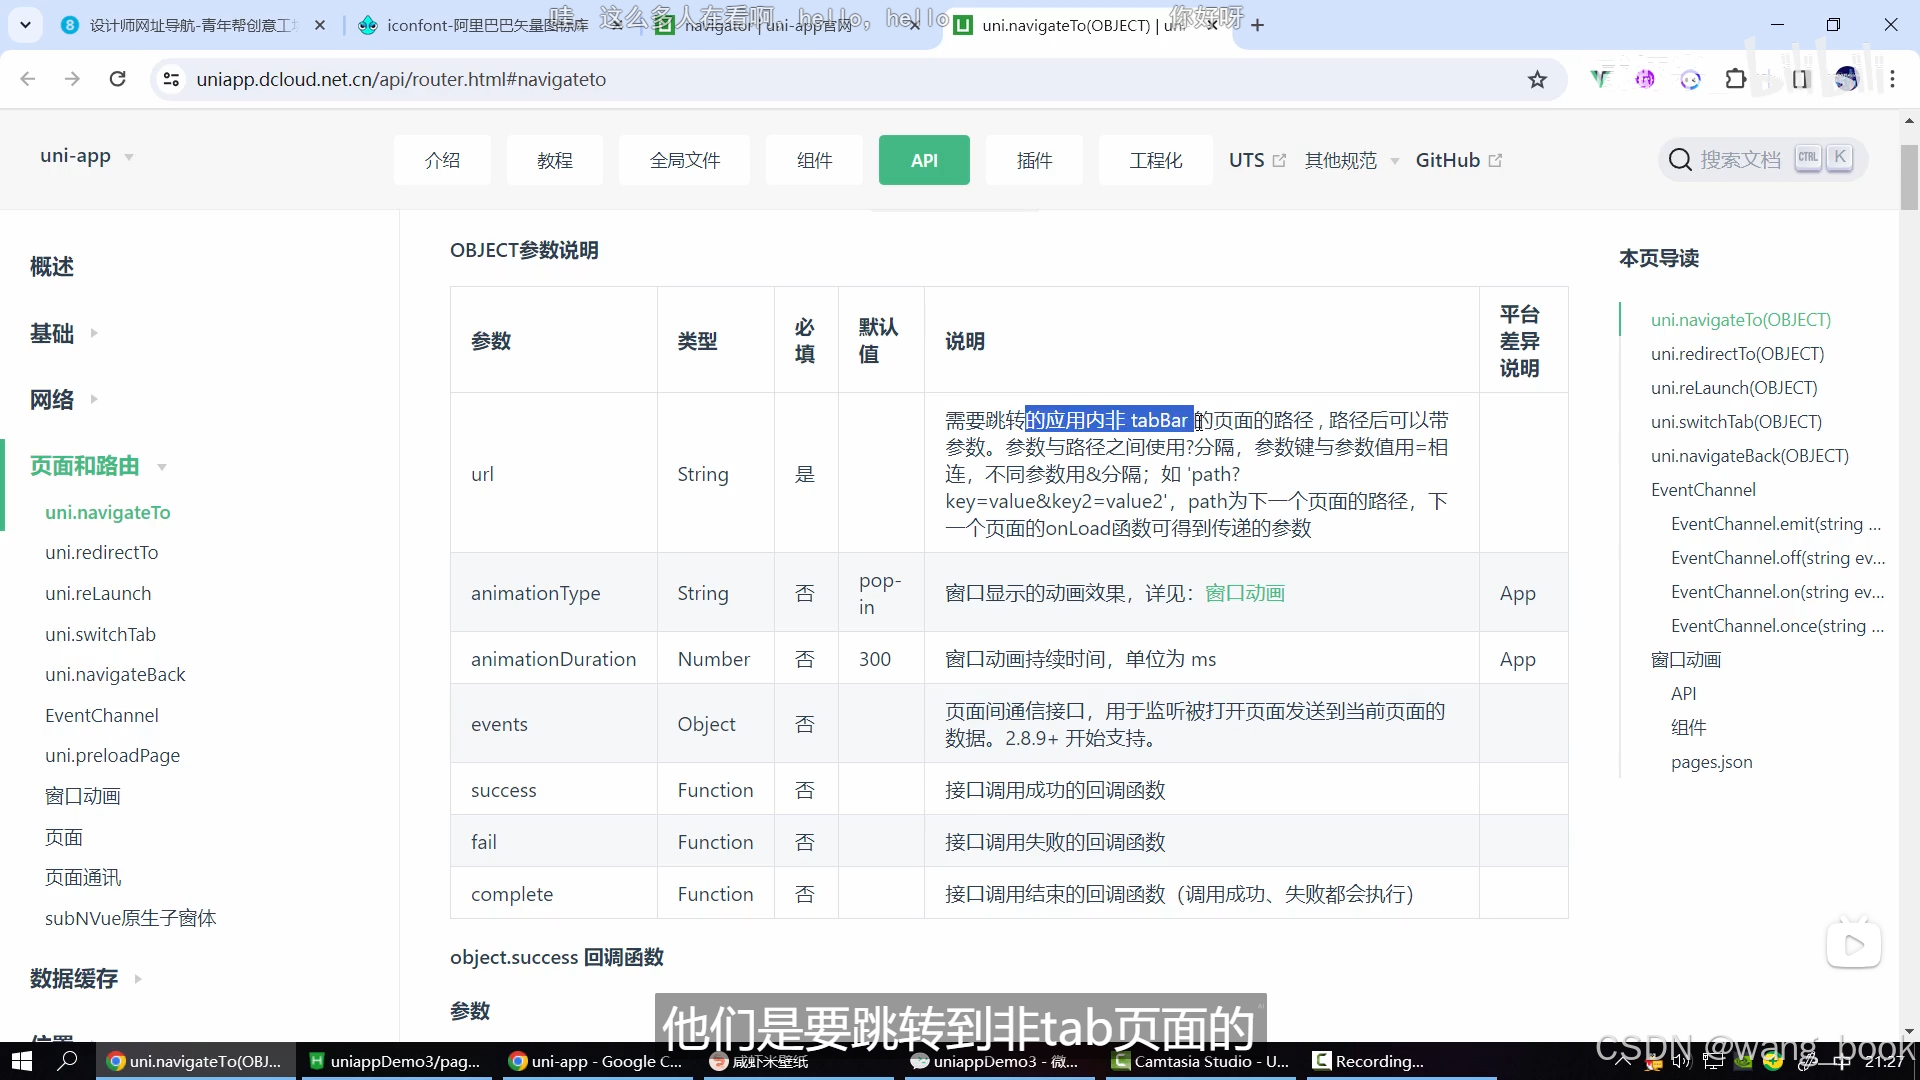Click the page vertical scrollbar thumb
This screenshot has width=1920, height=1080.
click(1909, 177)
